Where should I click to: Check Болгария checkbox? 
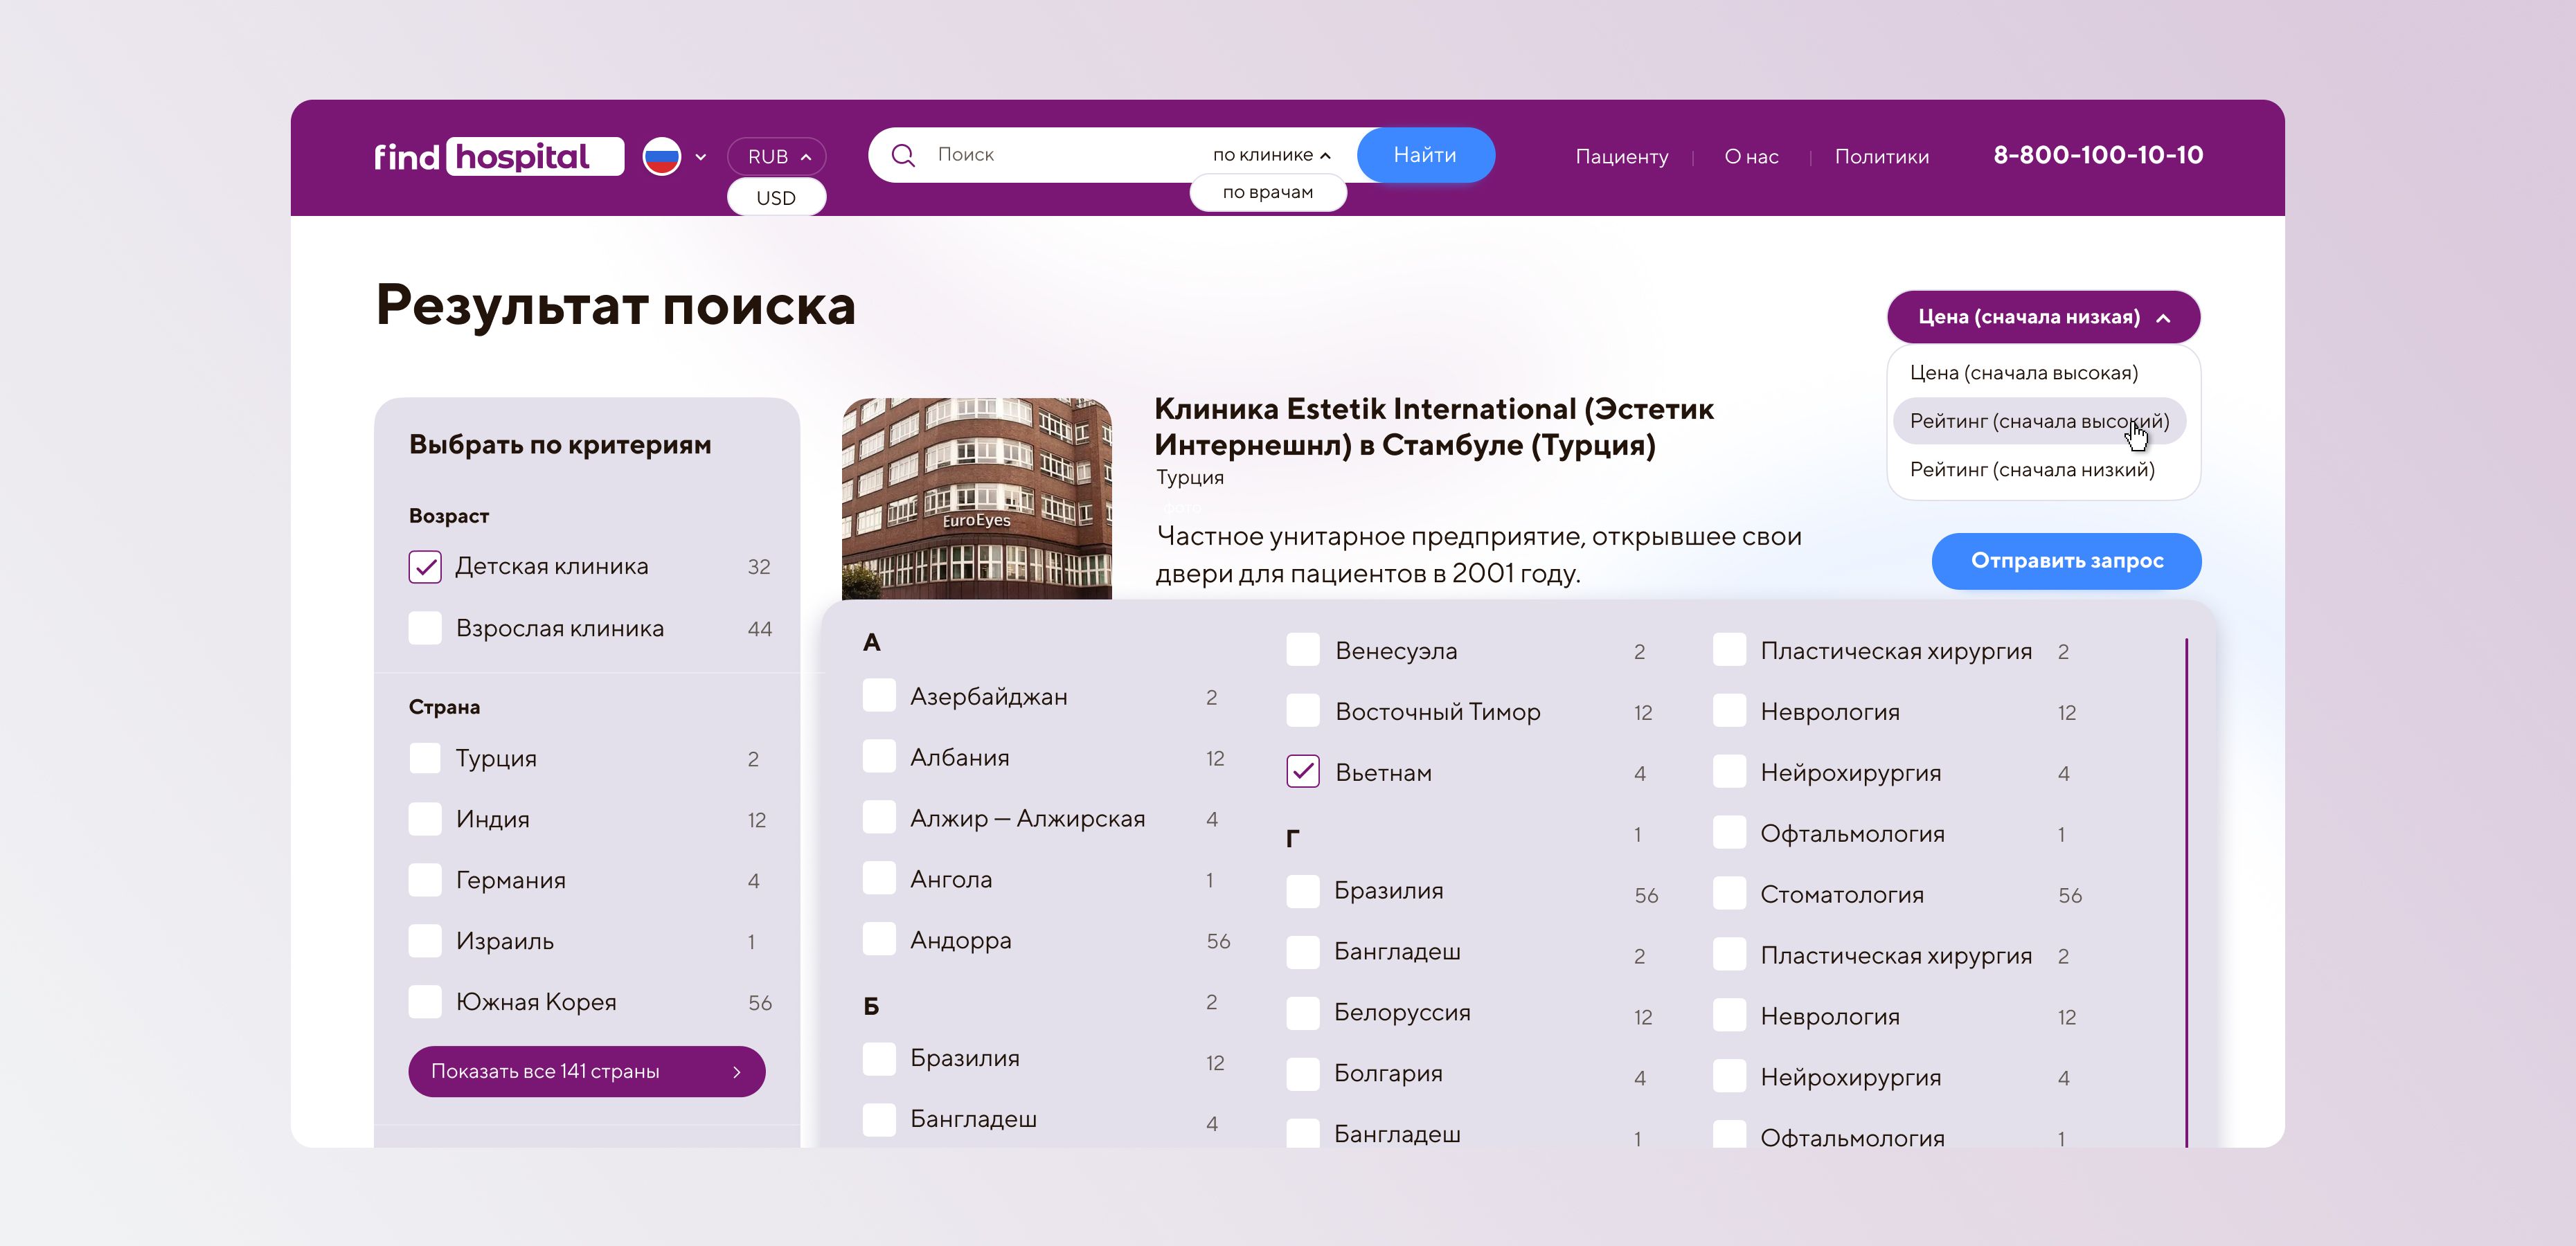(1303, 1074)
